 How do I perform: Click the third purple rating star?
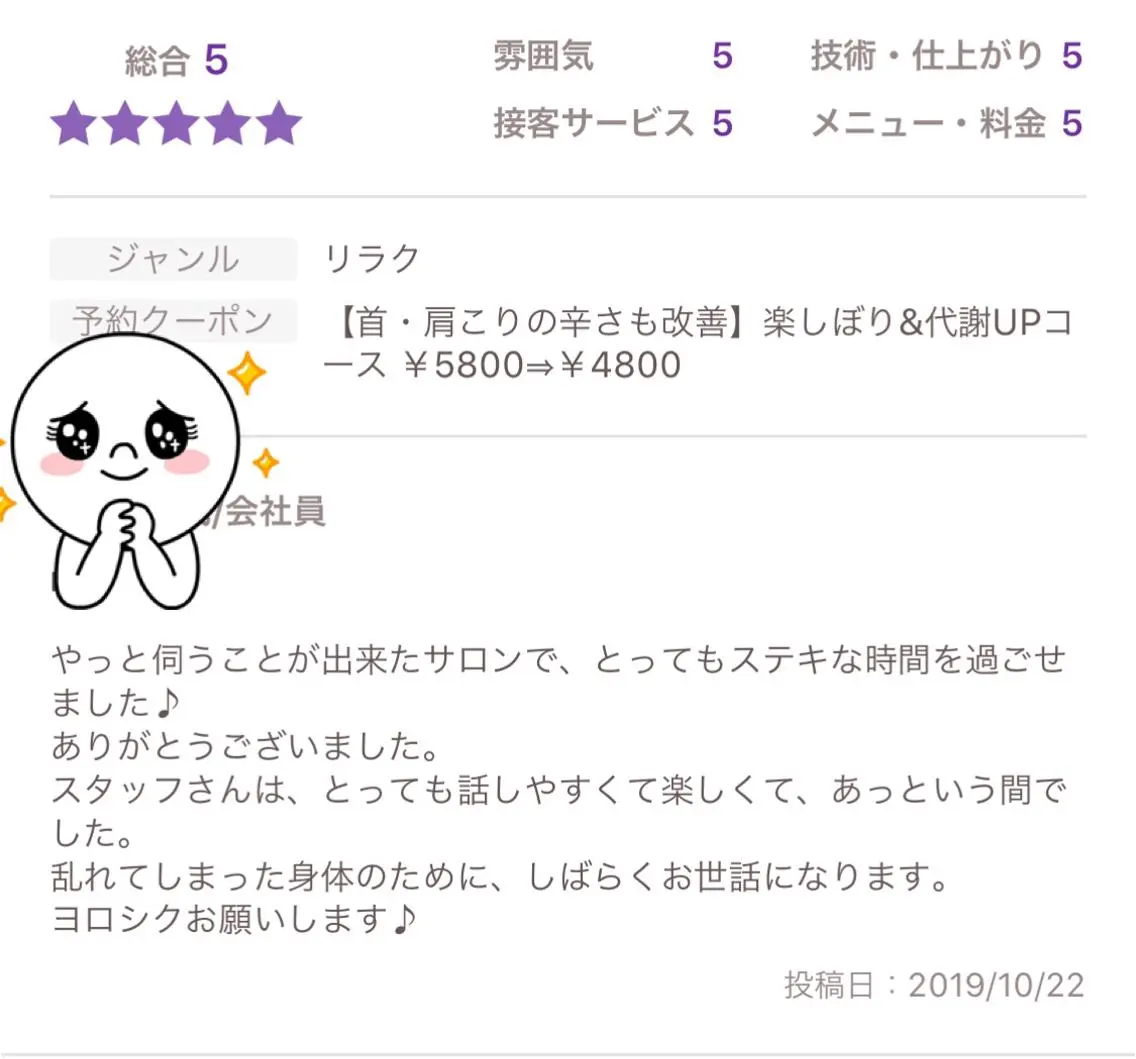176,123
